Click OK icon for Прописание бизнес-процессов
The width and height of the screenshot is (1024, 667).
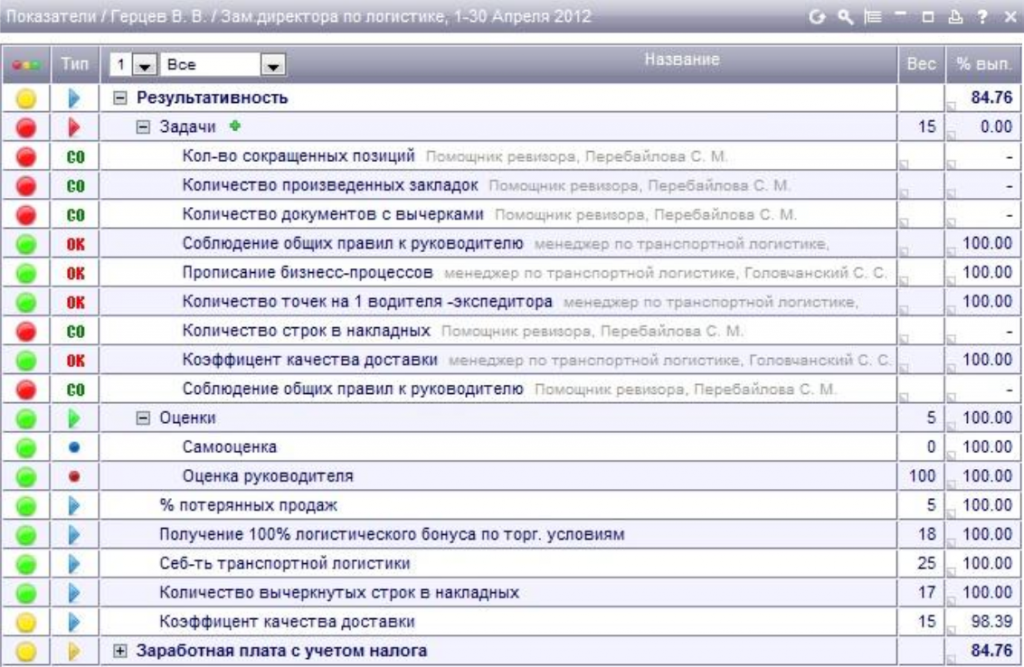[76, 273]
